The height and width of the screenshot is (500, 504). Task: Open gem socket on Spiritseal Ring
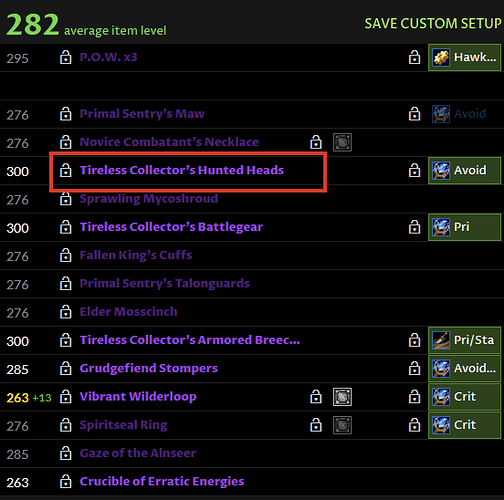(342, 425)
